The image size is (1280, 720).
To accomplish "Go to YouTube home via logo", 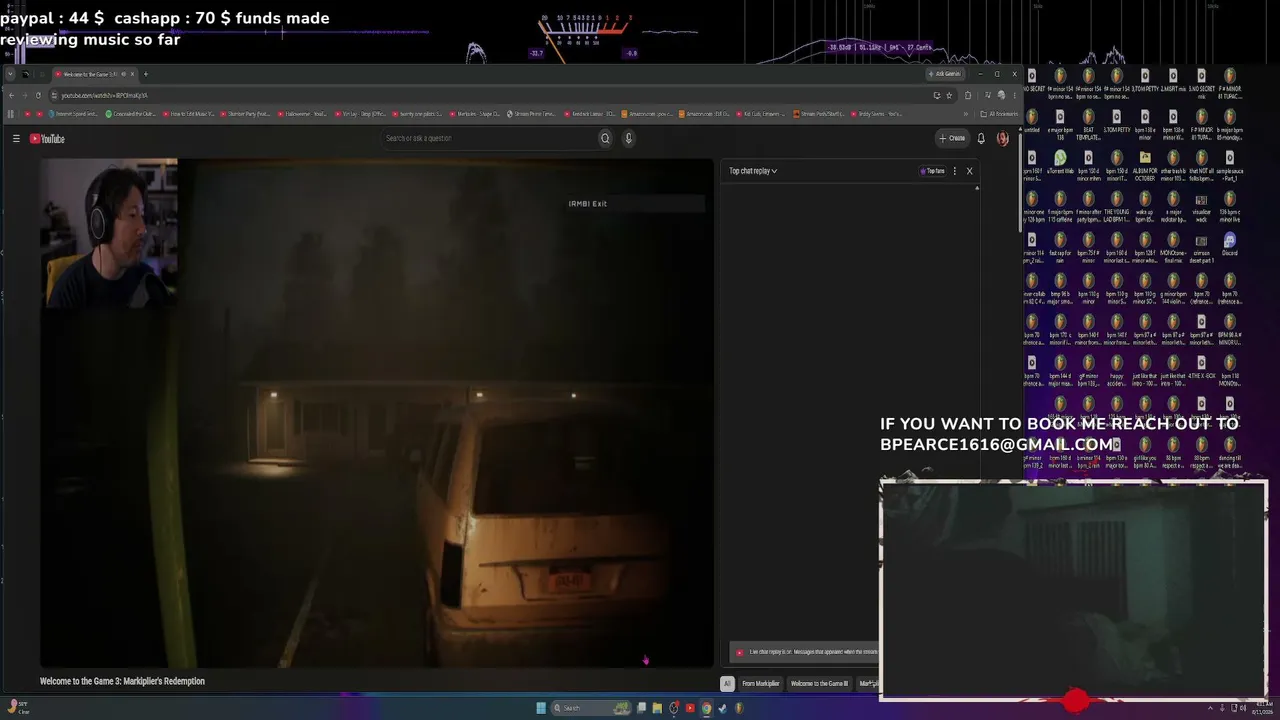I will pyautogui.click(x=47, y=139).
